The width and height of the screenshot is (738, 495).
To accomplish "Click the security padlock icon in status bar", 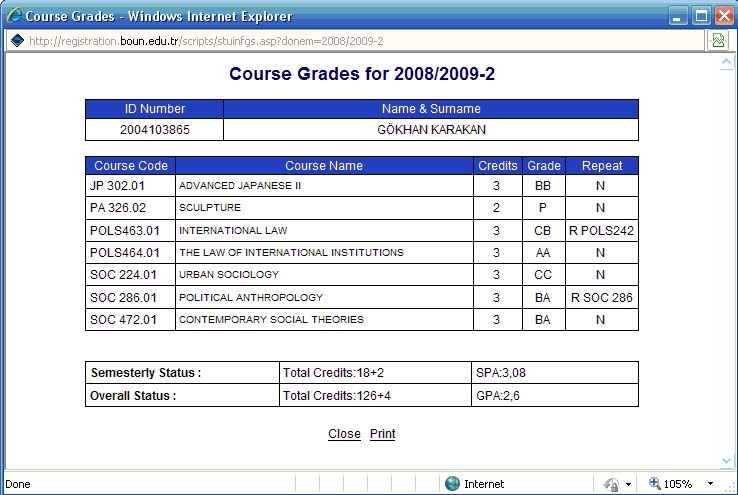I will pyautogui.click(x=611, y=484).
